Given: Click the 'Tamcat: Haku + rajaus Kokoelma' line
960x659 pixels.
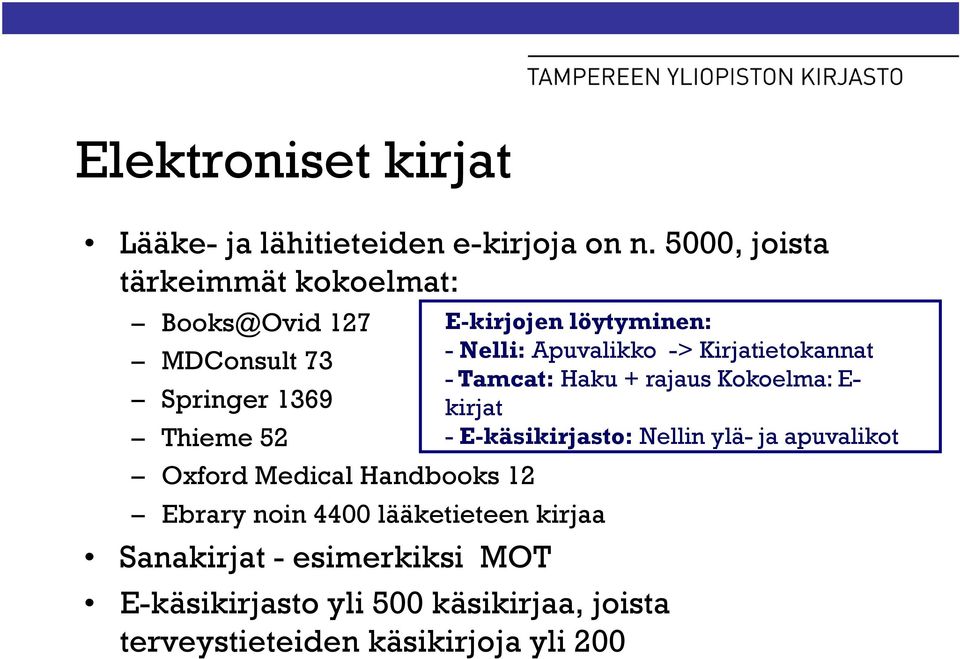Looking at the screenshot, I should point(653,379).
